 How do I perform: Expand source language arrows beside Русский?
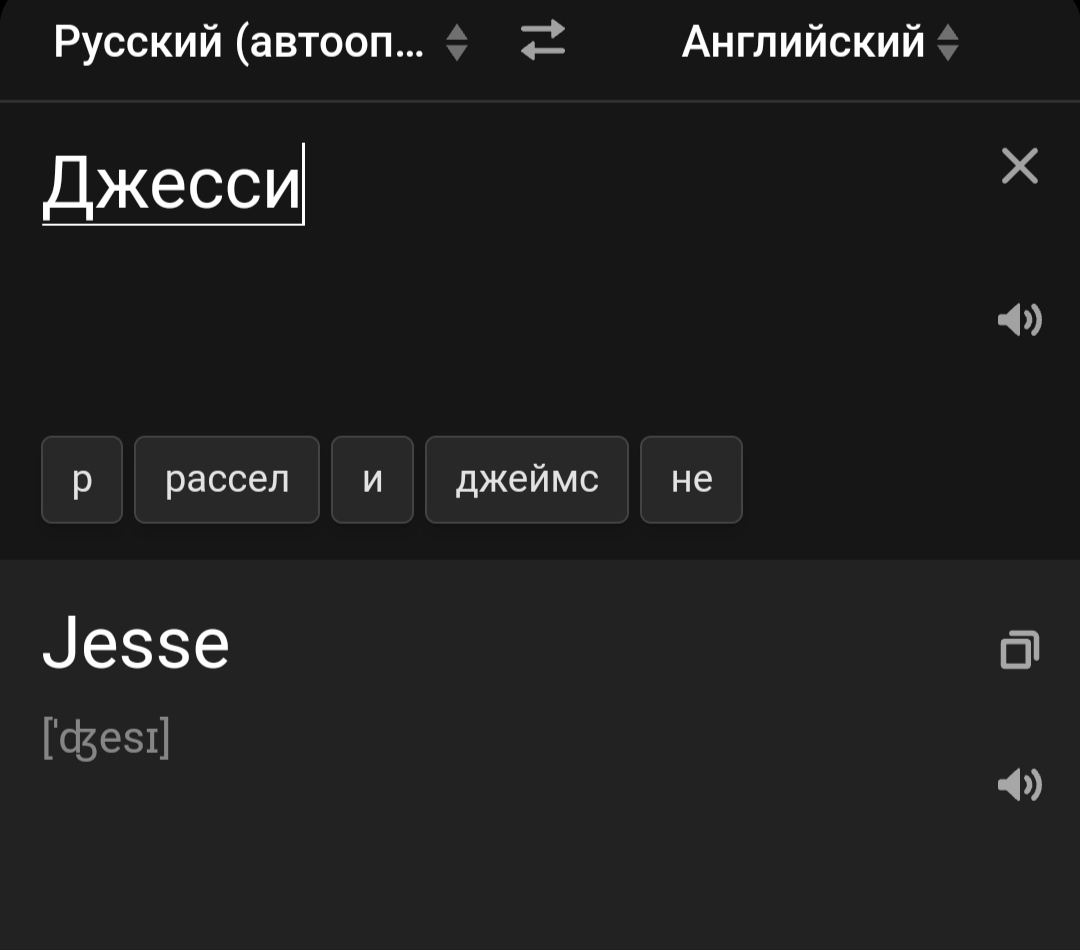457,42
